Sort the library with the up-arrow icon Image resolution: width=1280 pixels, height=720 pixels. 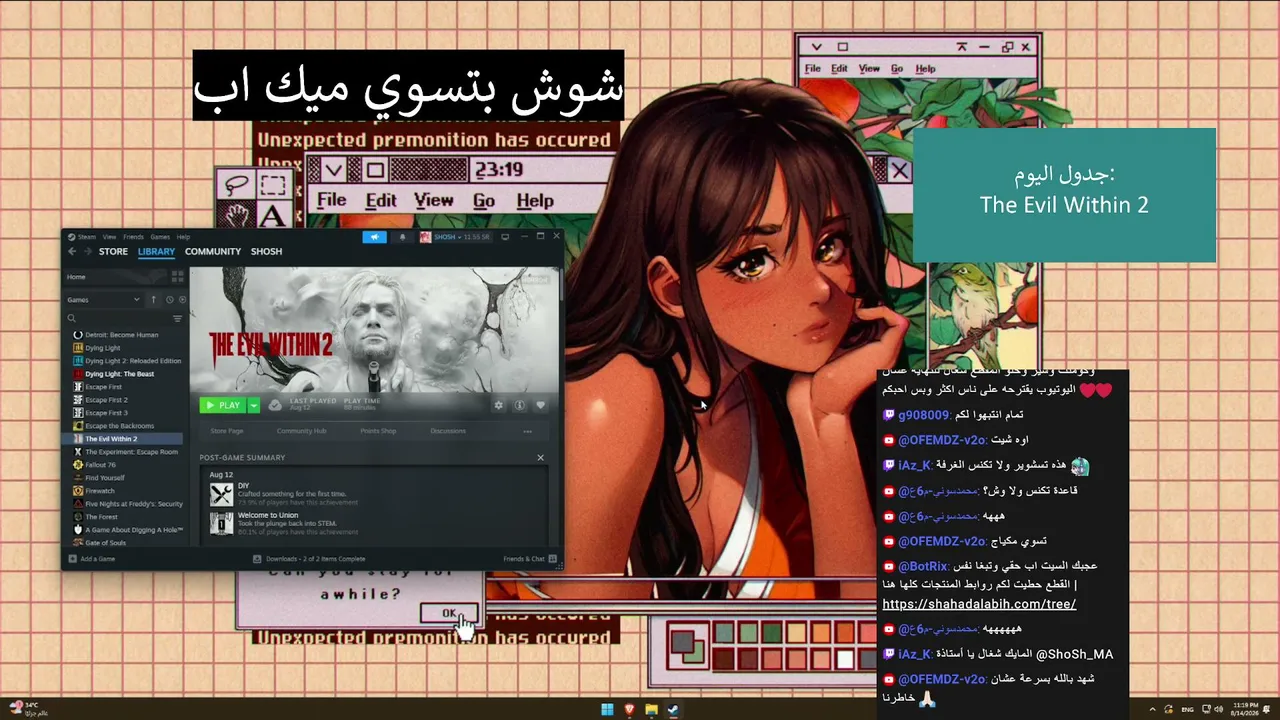(x=153, y=299)
